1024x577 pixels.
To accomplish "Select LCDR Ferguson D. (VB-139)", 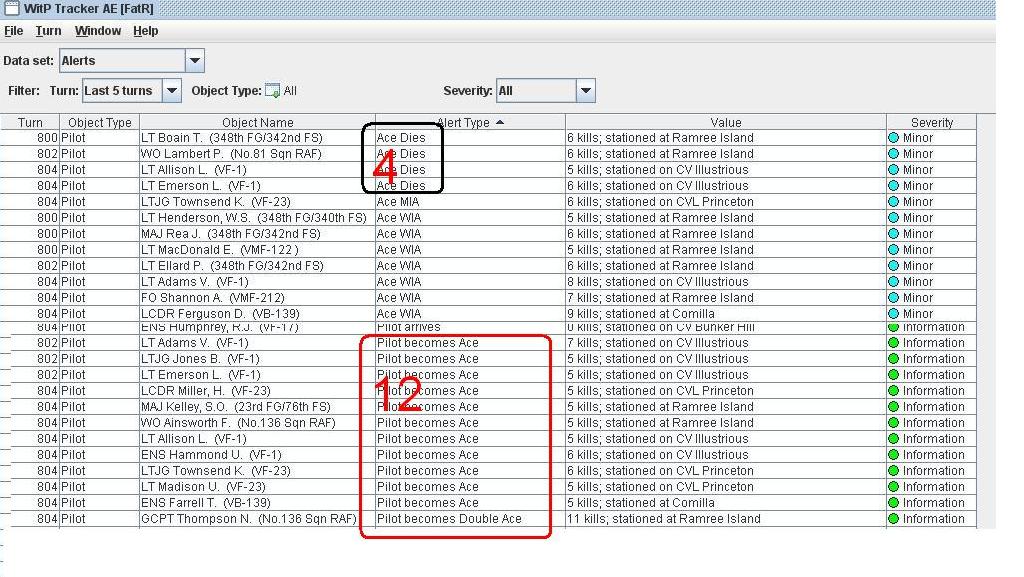I will (220, 314).
